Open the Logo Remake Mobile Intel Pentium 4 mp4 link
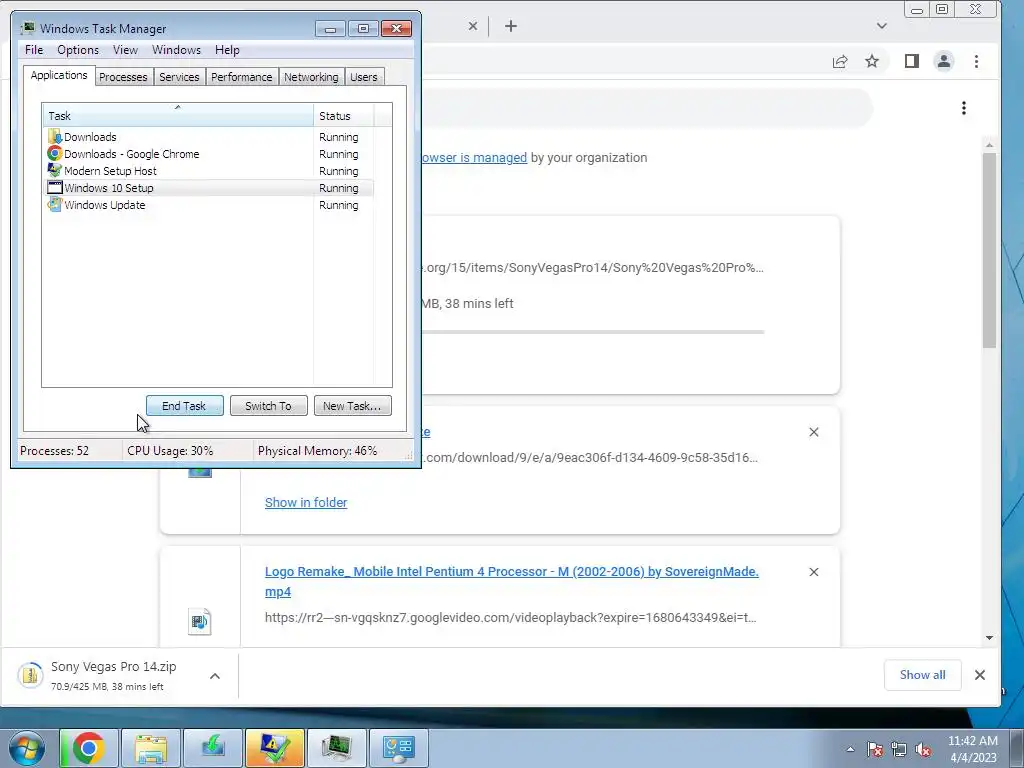The height and width of the screenshot is (768, 1024). 511,581
